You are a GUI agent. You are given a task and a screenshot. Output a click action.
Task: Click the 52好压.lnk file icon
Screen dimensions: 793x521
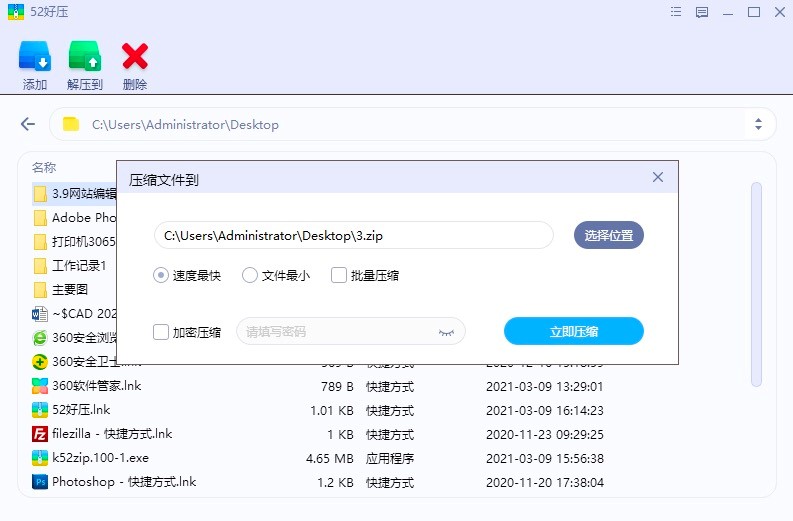(x=40, y=410)
